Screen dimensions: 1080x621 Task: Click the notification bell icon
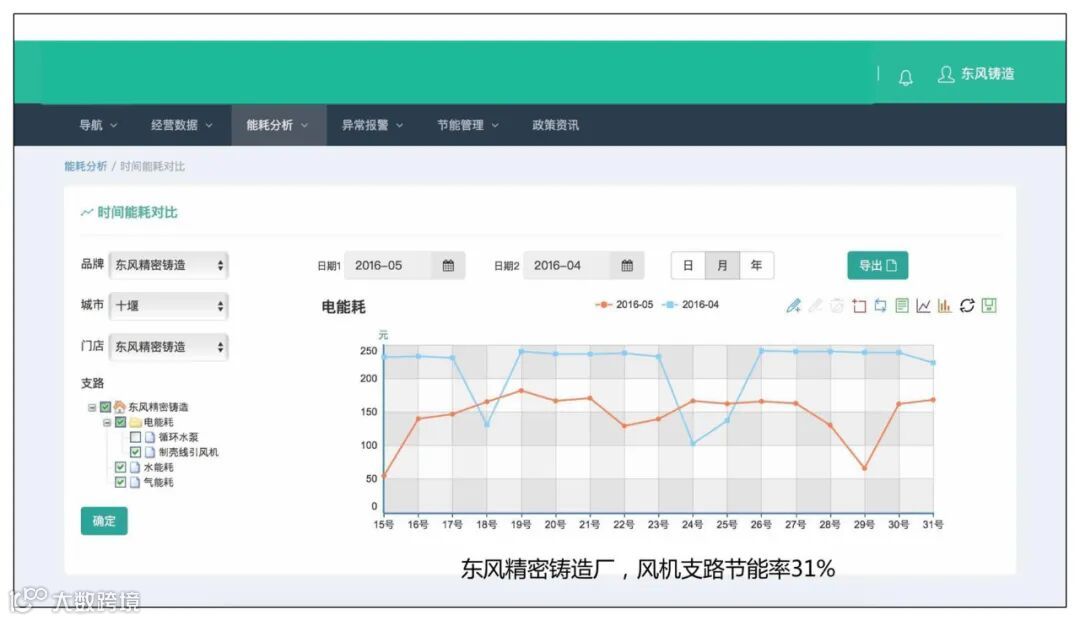click(906, 77)
